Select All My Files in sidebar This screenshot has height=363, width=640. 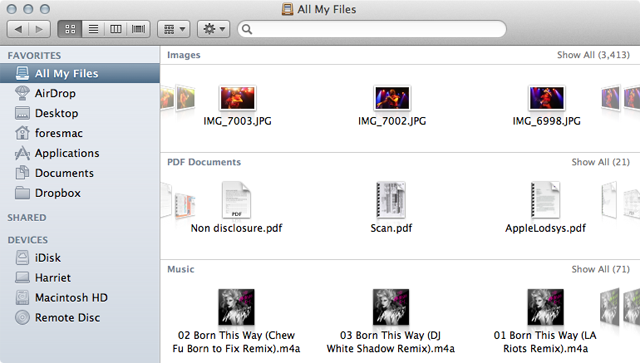pyautogui.click(x=80, y=73)
